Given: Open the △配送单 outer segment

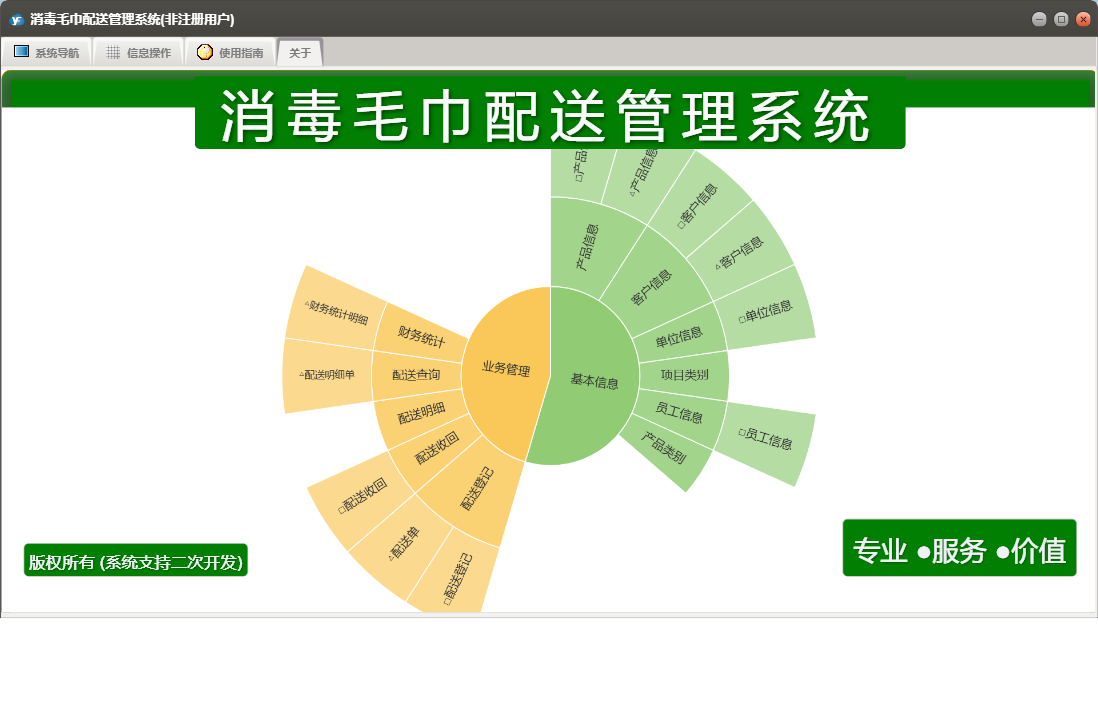Looking at the screenshot, I should pos(403,544).
